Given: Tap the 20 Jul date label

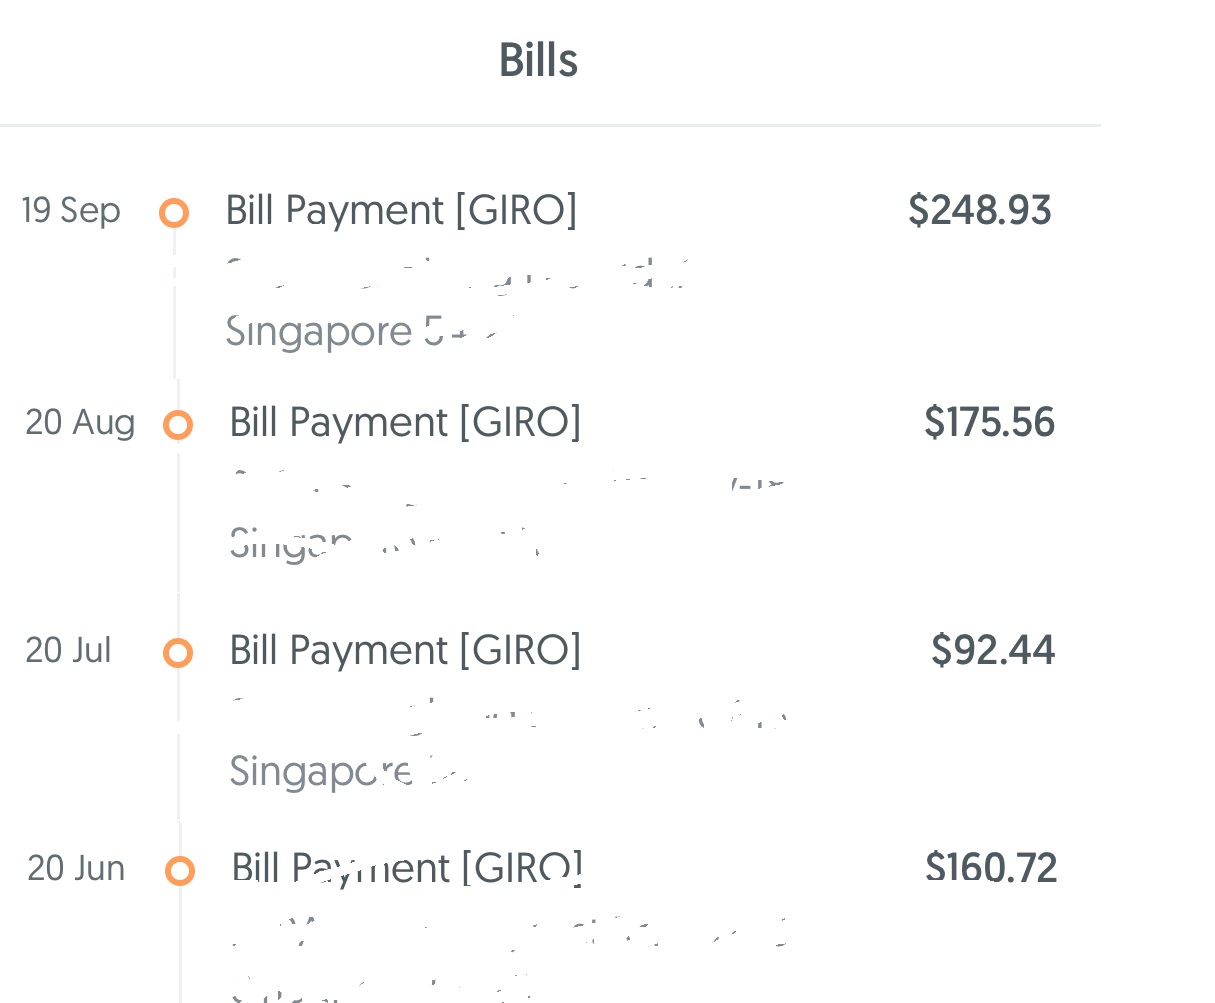Looking at the screenshot, I should point(68,651).
